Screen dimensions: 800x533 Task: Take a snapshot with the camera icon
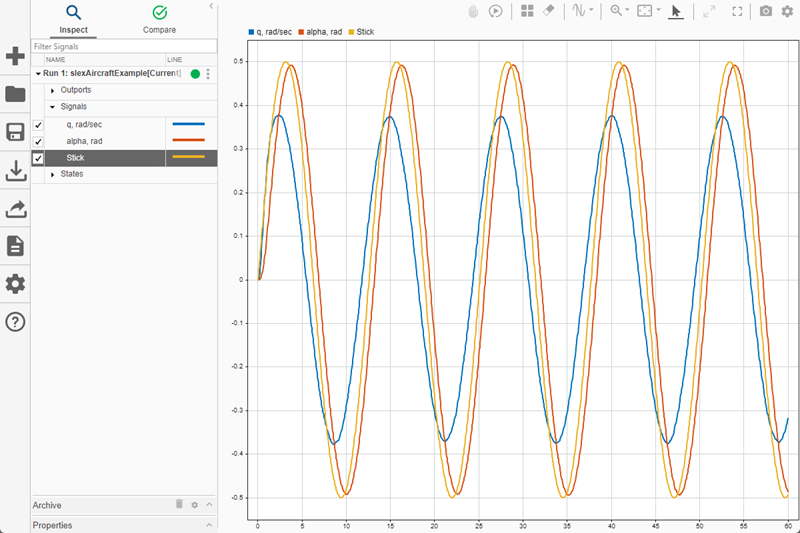pyautogui.click(x=765, y=11)
